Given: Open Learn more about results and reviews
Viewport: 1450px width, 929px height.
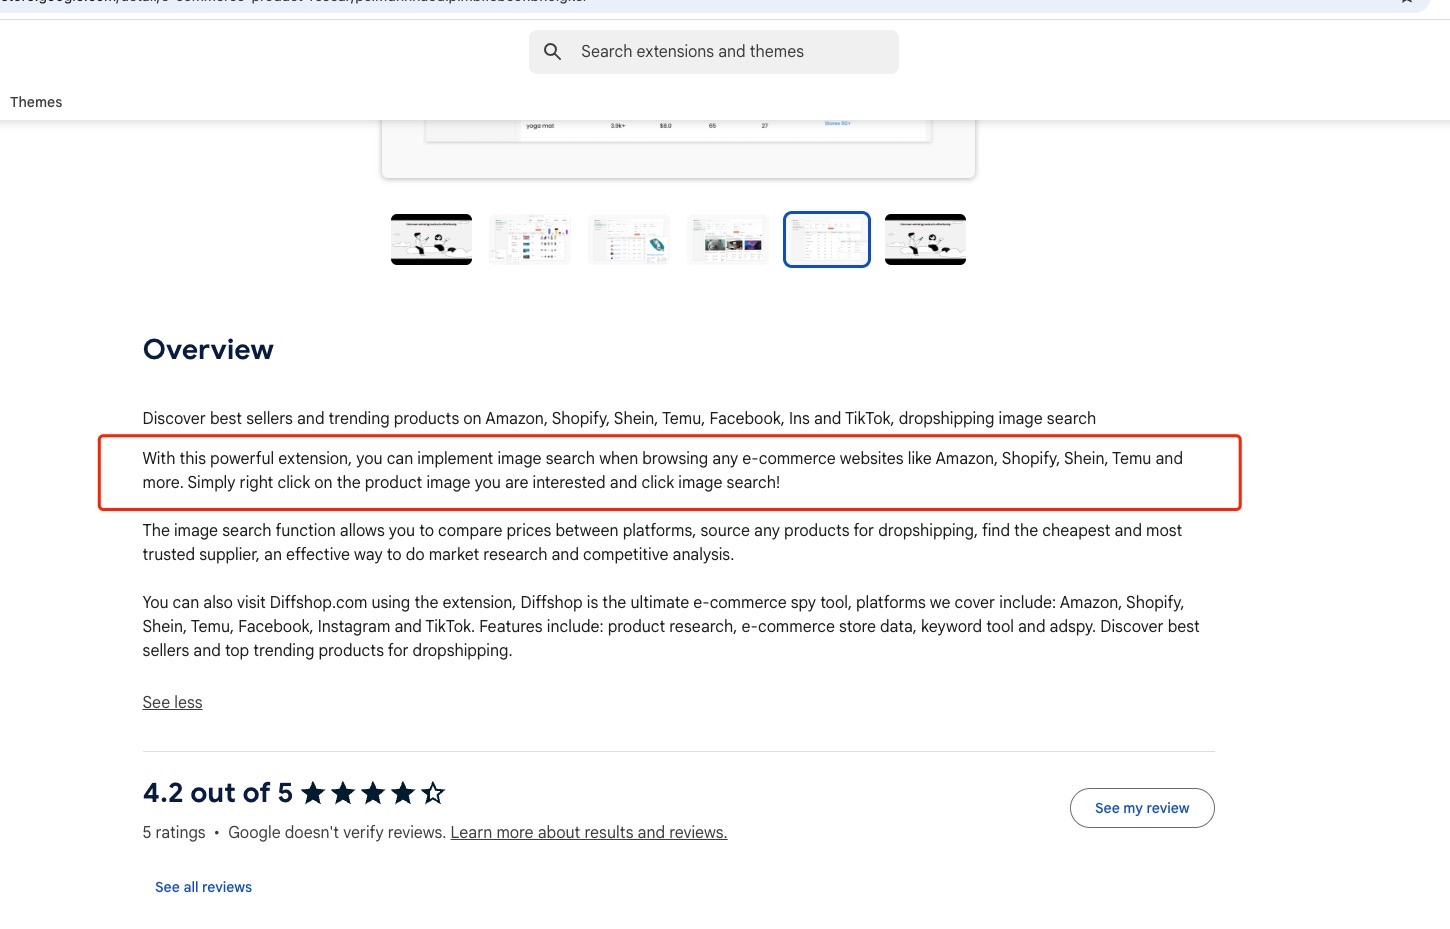Looking at the screenshot, I should (588, 832).
